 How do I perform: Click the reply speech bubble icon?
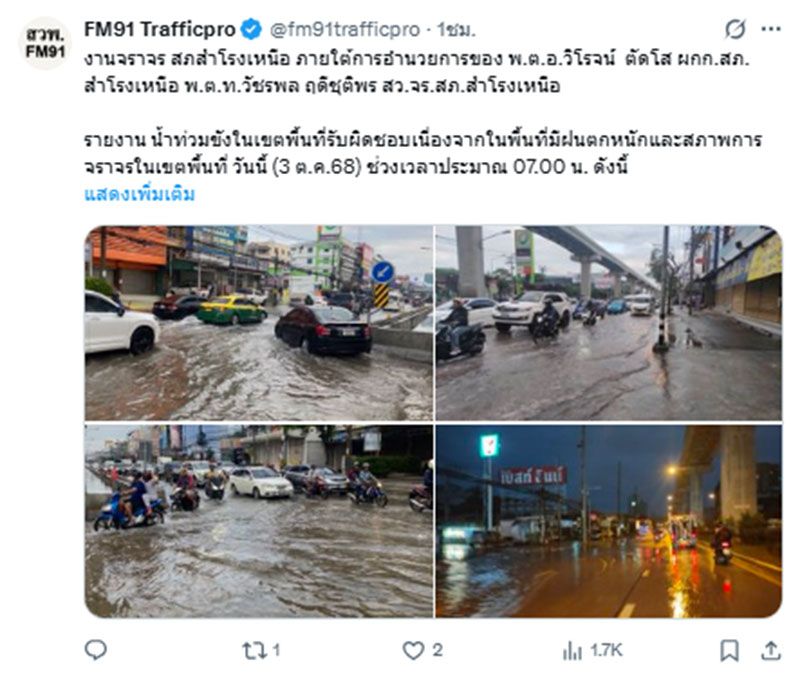coord(95,650)
